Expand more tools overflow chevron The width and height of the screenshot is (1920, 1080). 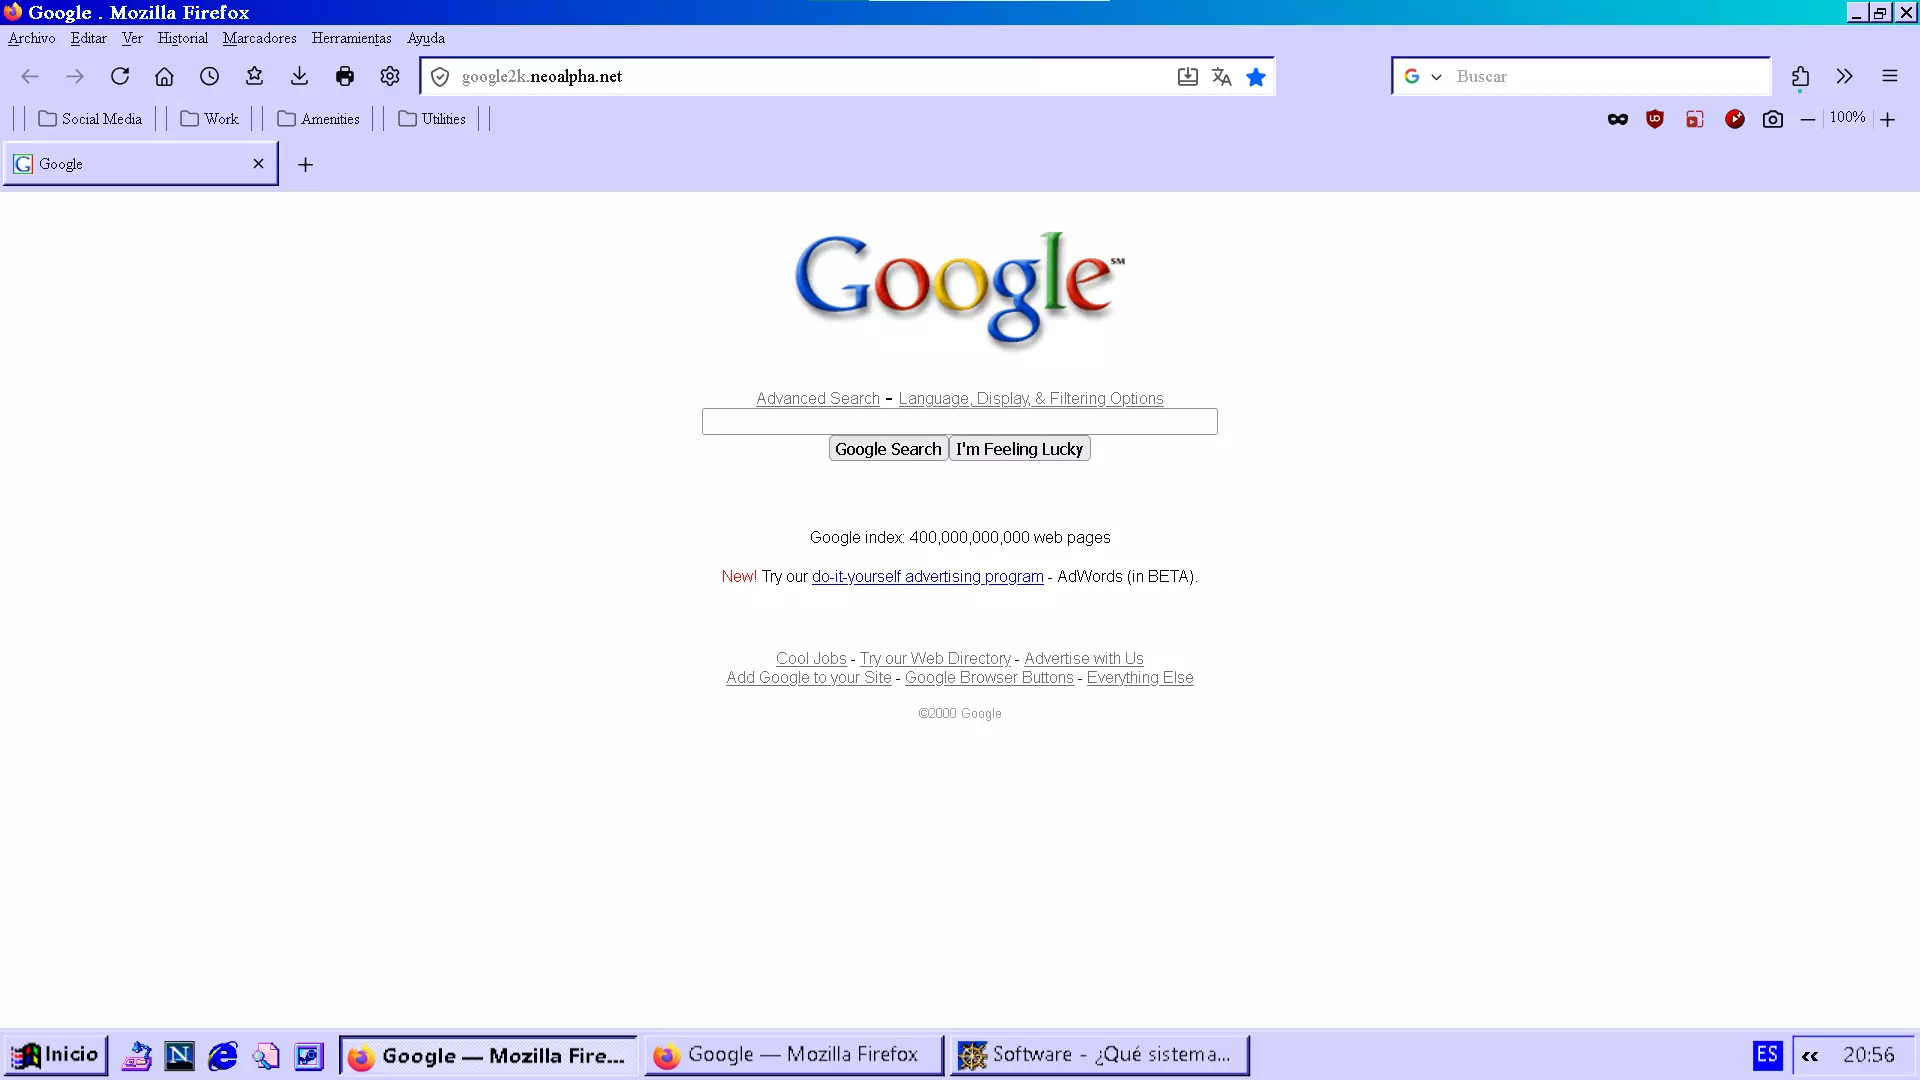1844,76
